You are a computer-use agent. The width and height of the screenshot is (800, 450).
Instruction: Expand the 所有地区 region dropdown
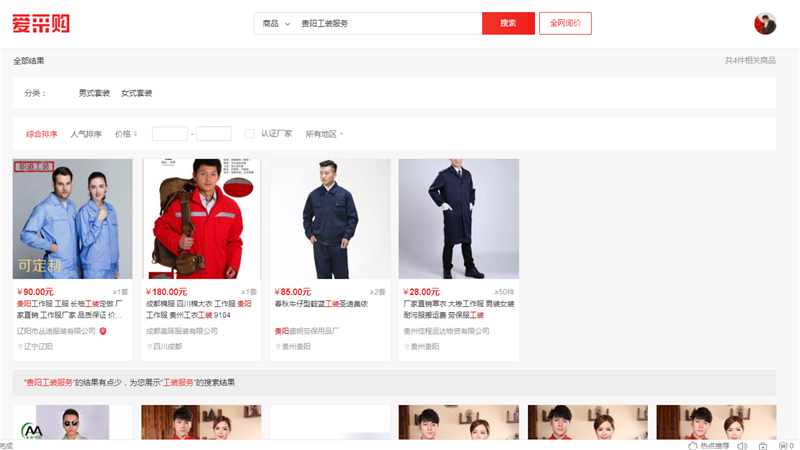coord(324,133)
